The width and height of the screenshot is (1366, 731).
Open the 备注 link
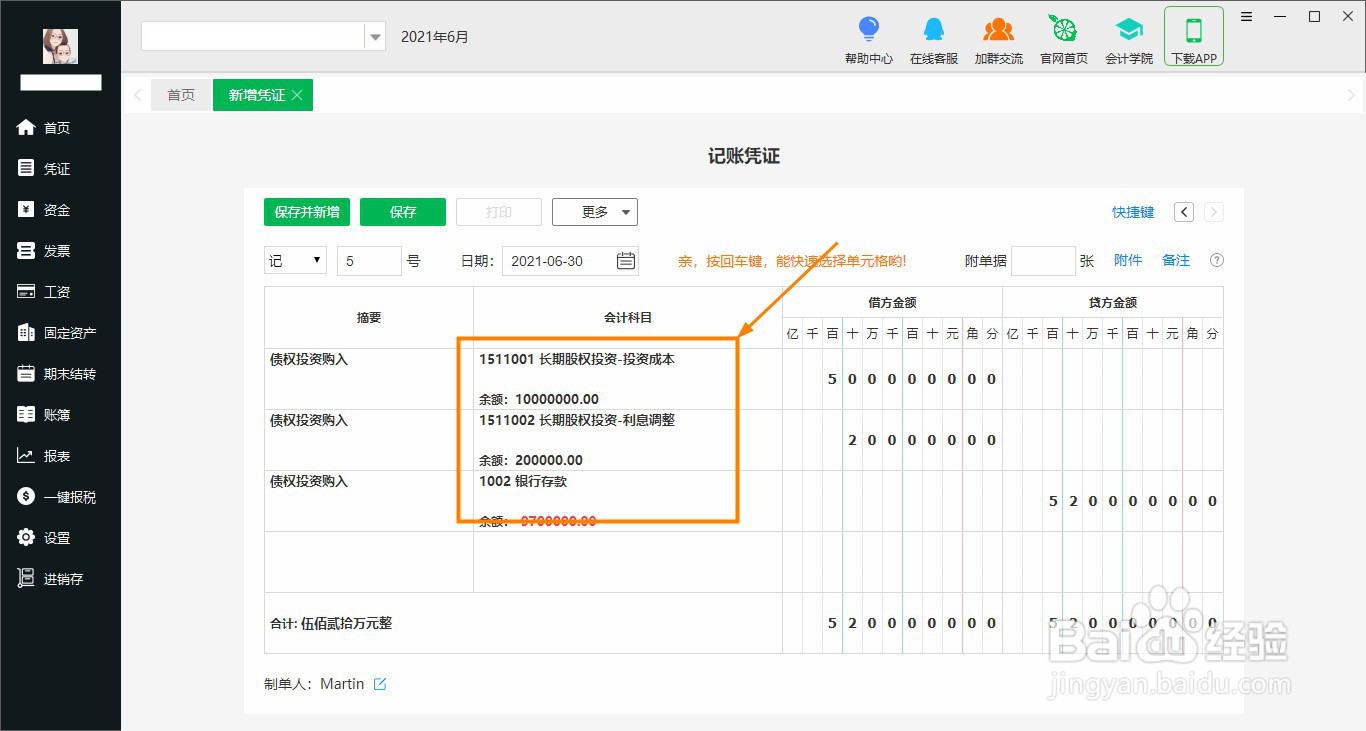click(x=1175, y=260)
